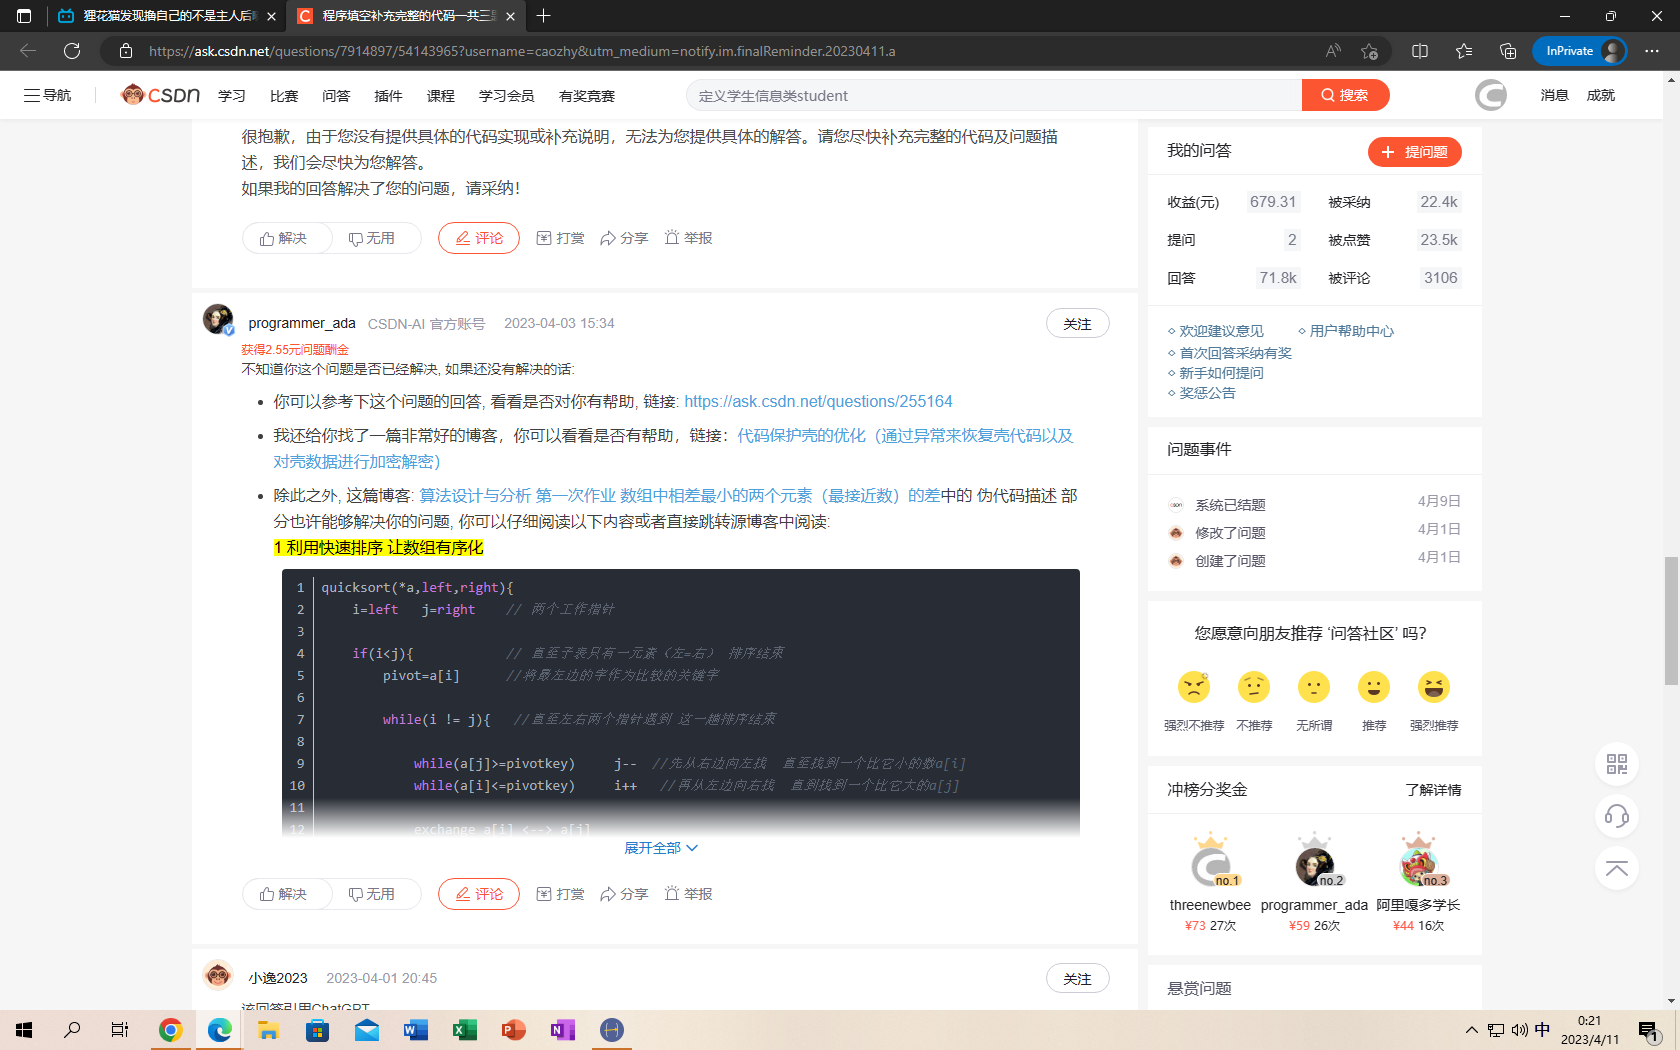
Task: Click the search input field
Action: click(x=994, y=95)
